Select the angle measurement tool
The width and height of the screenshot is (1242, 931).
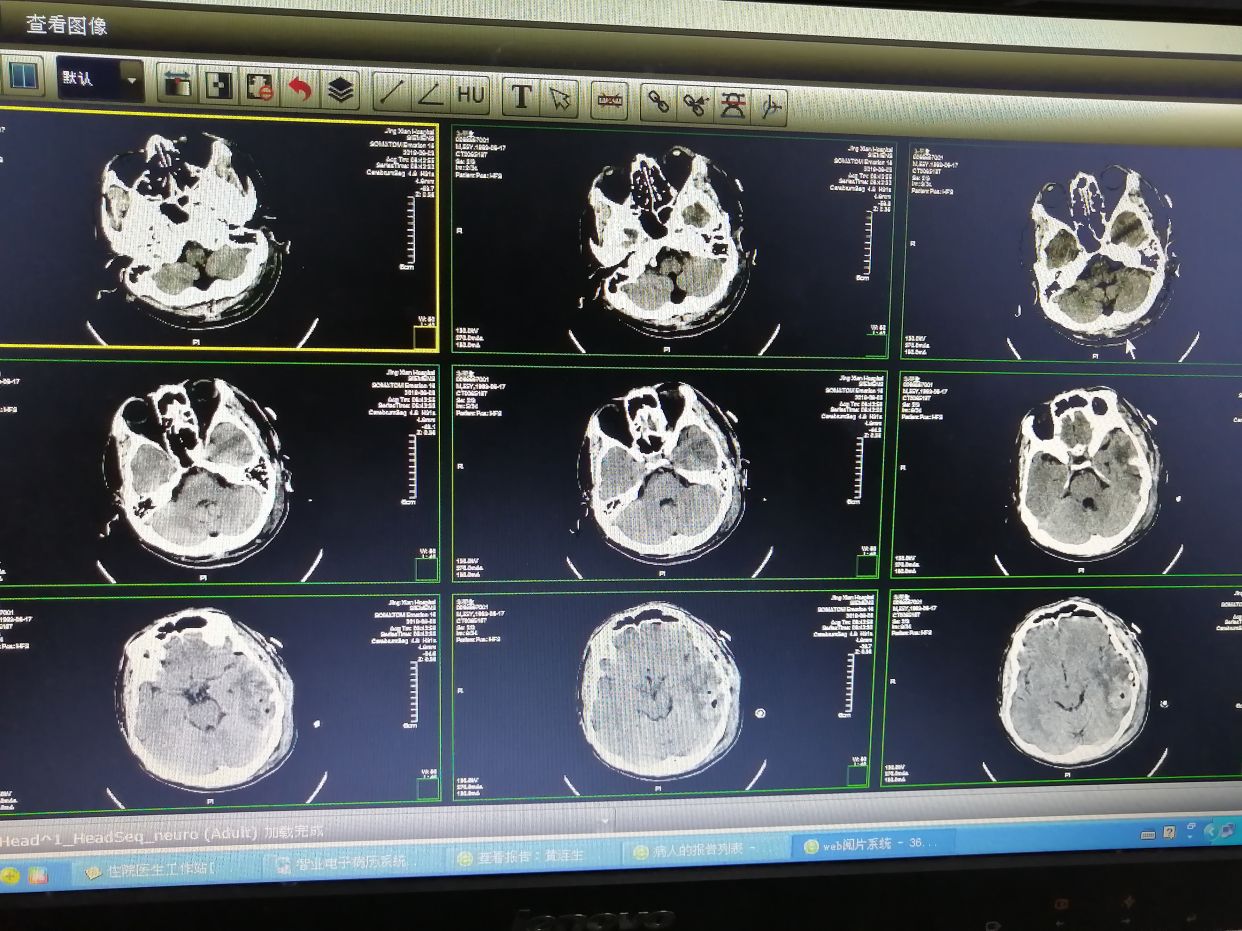[x=431, y=94]
